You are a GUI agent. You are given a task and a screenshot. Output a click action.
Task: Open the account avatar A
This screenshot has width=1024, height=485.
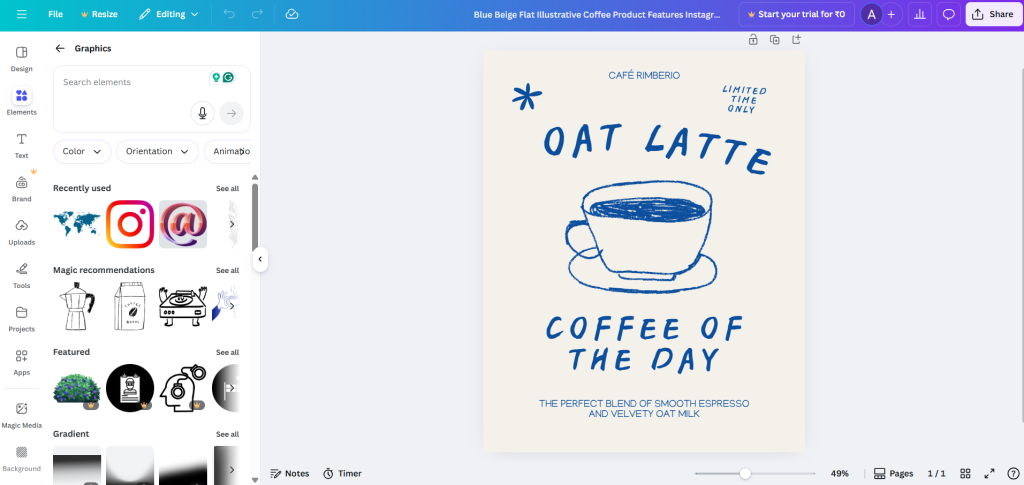point(871,14)
